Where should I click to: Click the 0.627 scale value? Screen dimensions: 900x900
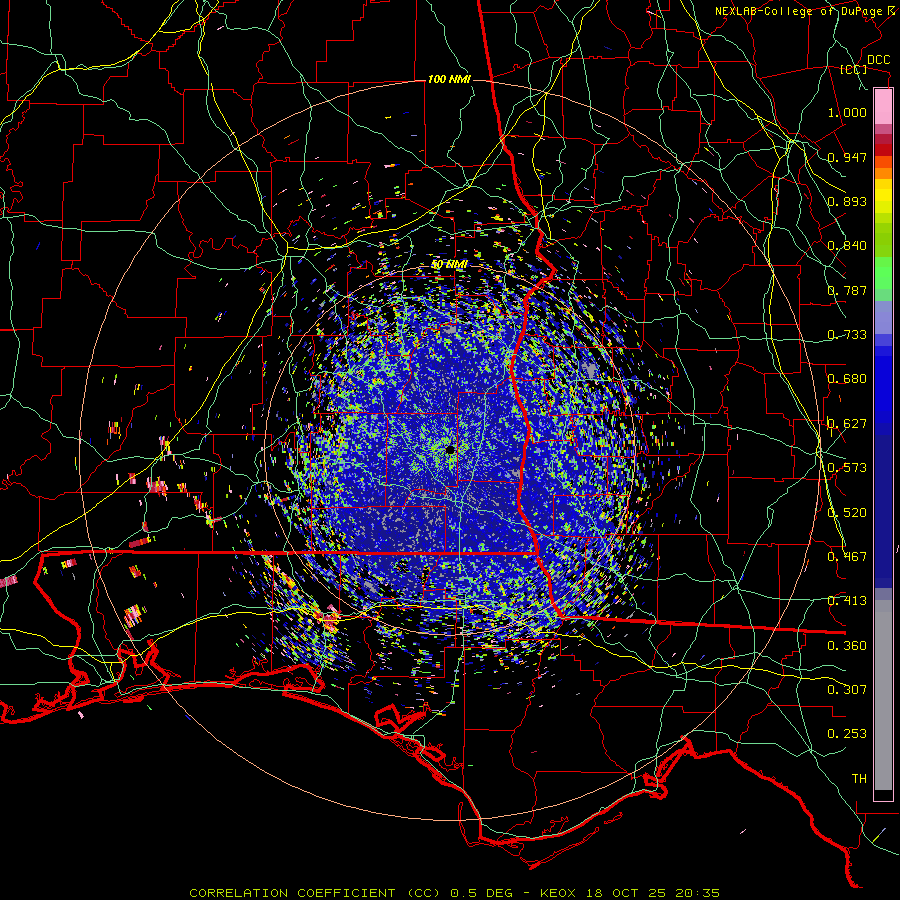coord(847,424)
